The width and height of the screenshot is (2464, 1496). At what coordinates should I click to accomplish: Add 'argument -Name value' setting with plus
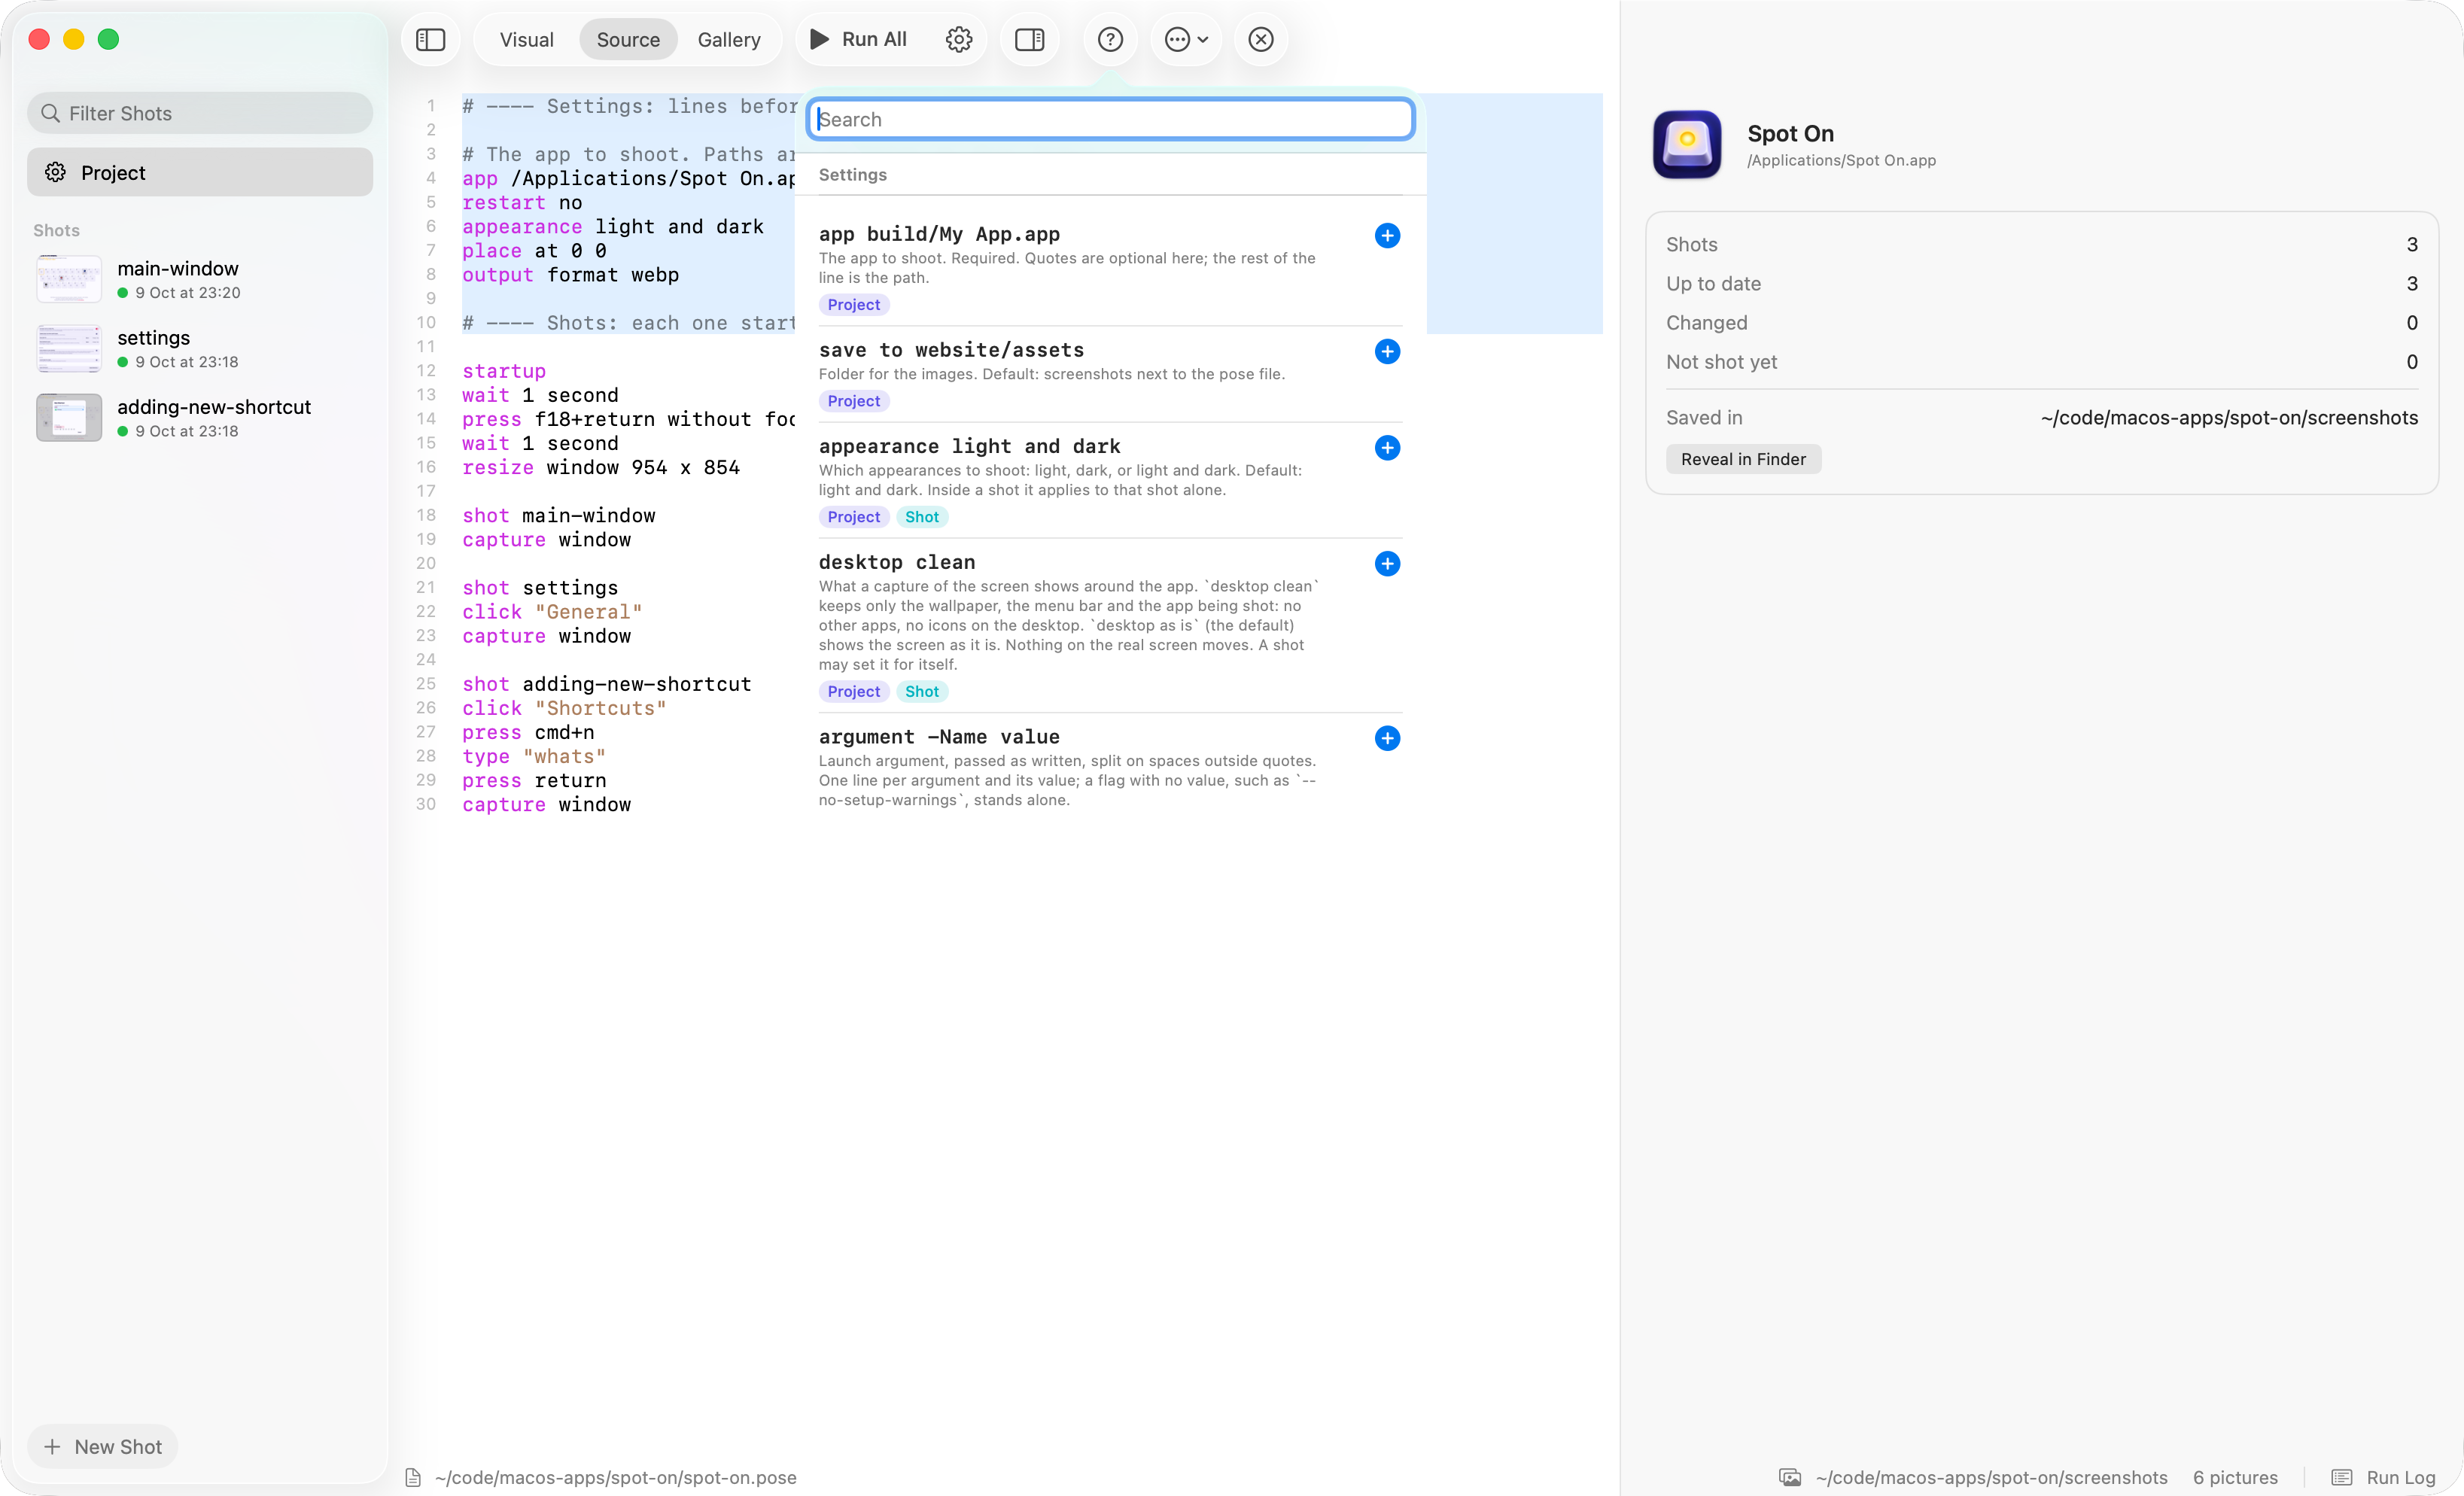point(1387,738)
